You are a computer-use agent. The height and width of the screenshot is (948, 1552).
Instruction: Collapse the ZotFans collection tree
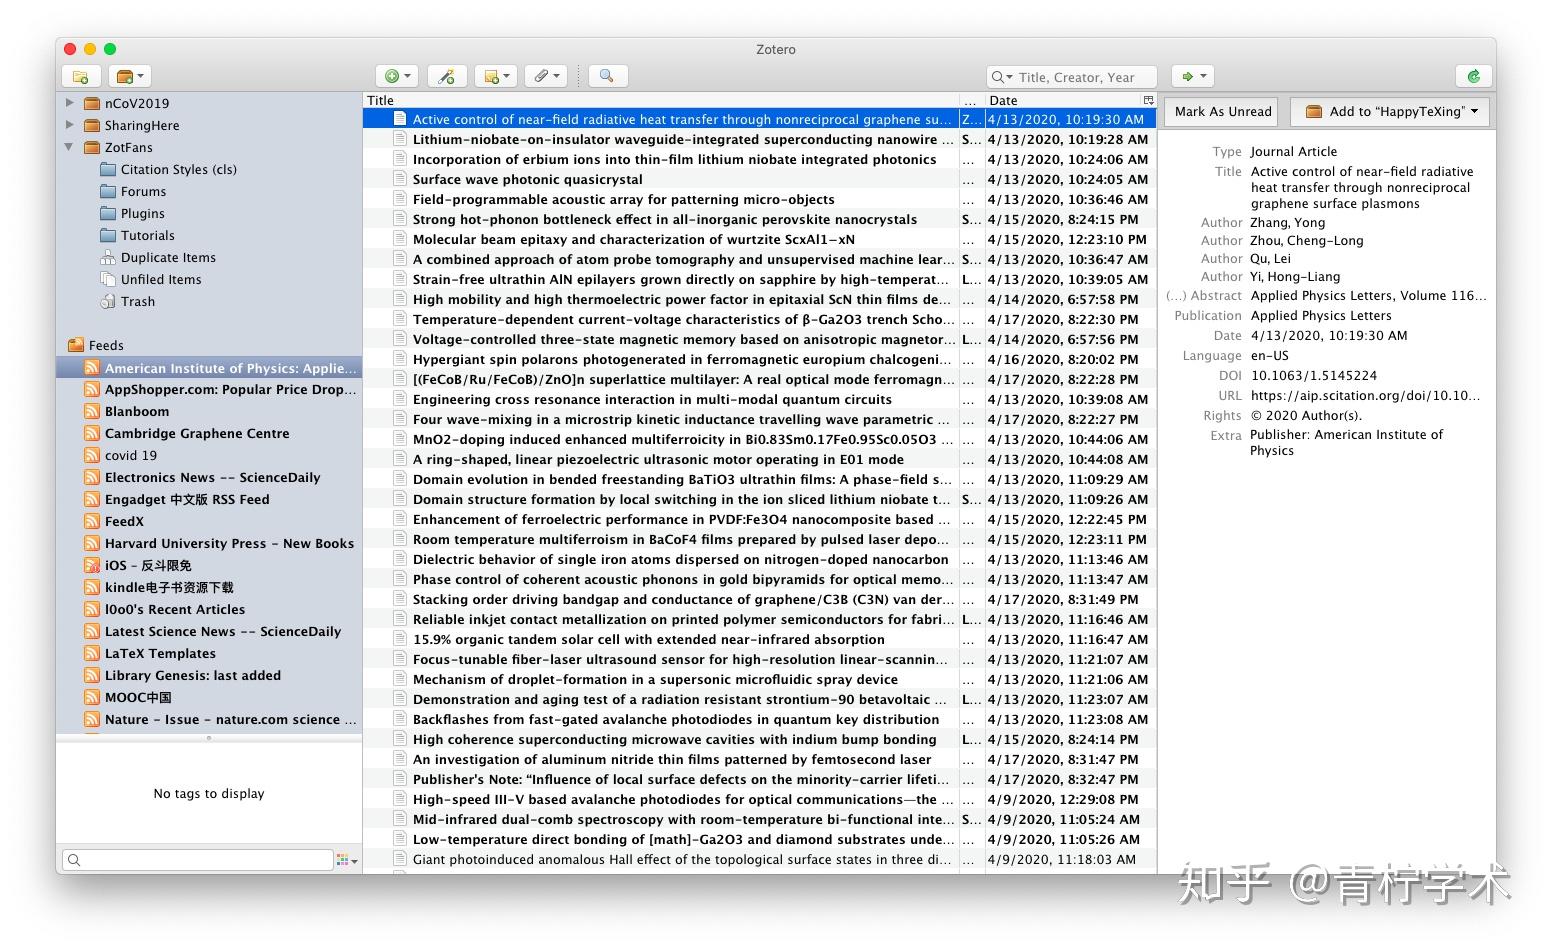[68, 147]
